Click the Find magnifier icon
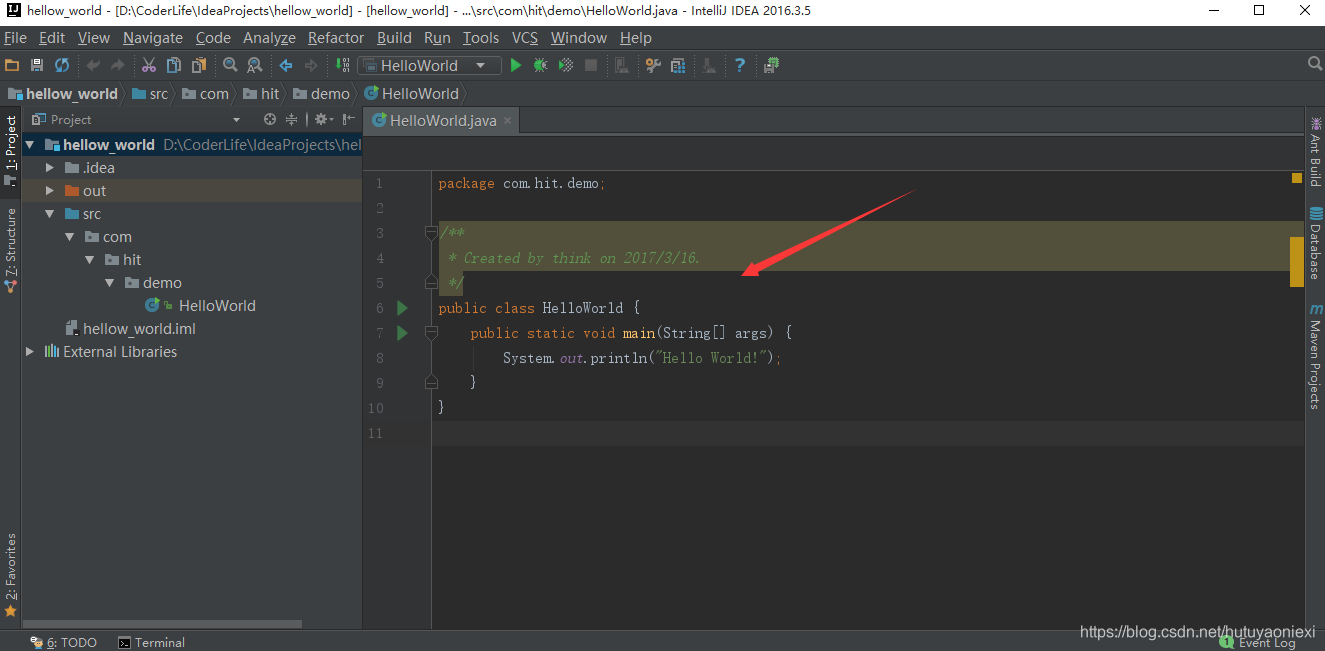Image resolution: width=1325 pixels, height=651 pixels. (230, 65)
